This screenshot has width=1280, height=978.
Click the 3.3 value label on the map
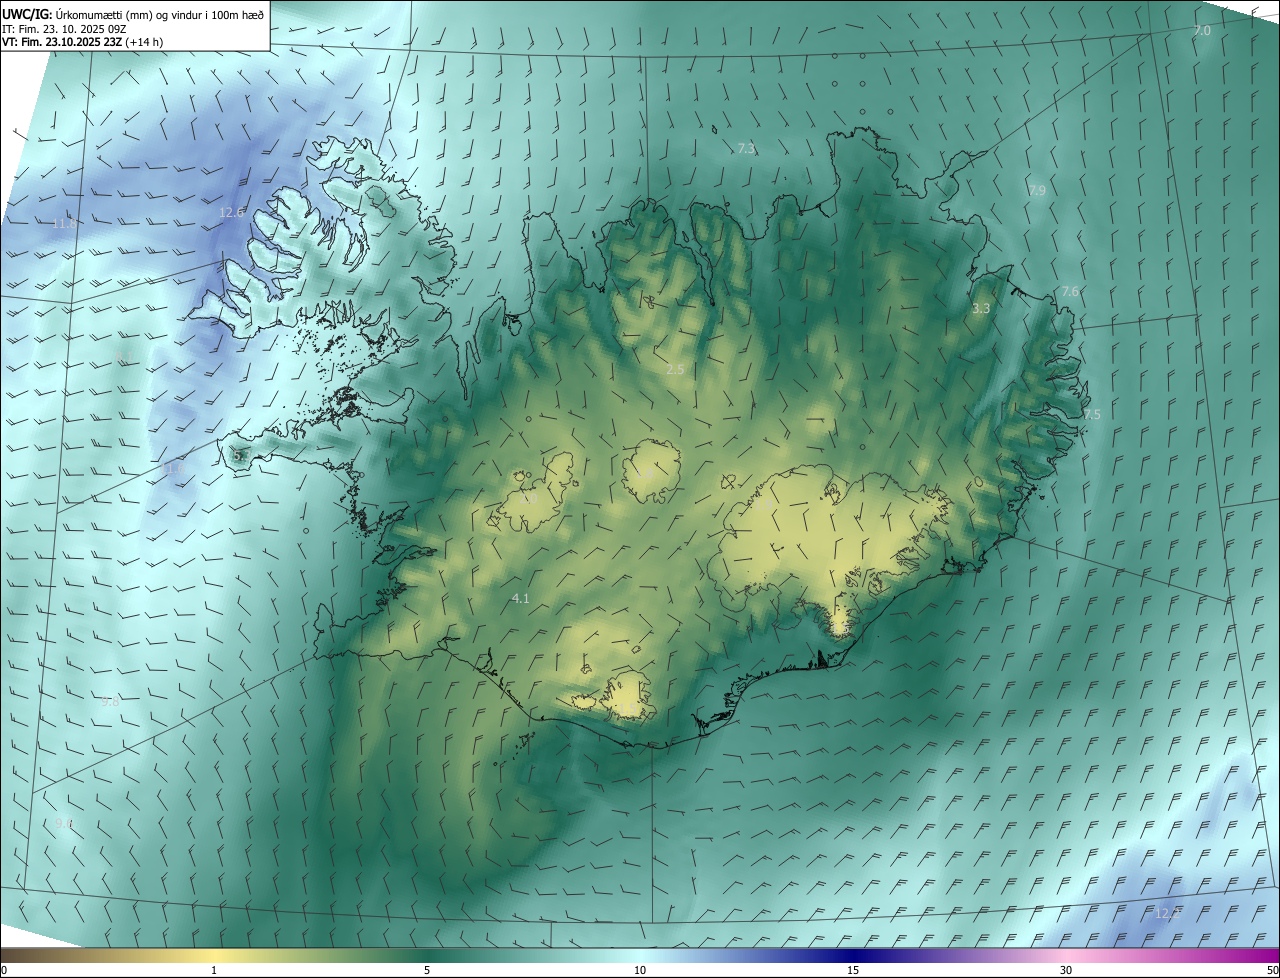[981, 309]
